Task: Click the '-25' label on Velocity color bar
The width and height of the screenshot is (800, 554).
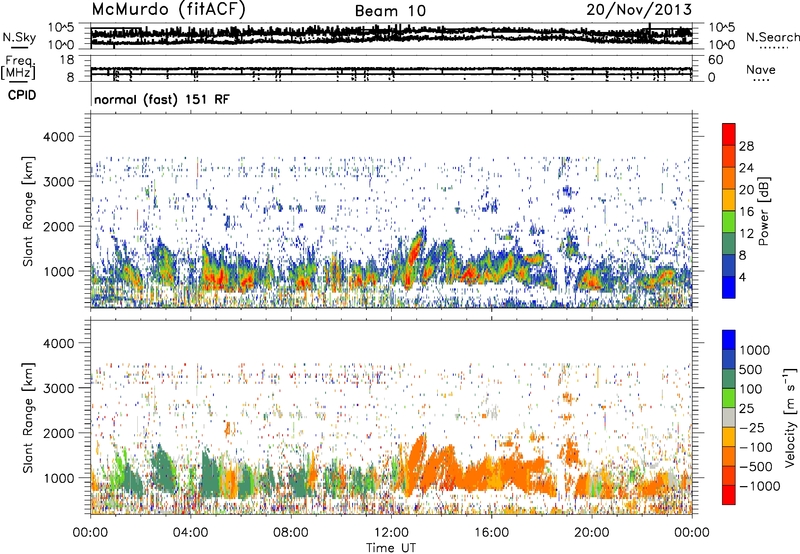Action: (753, 428)
